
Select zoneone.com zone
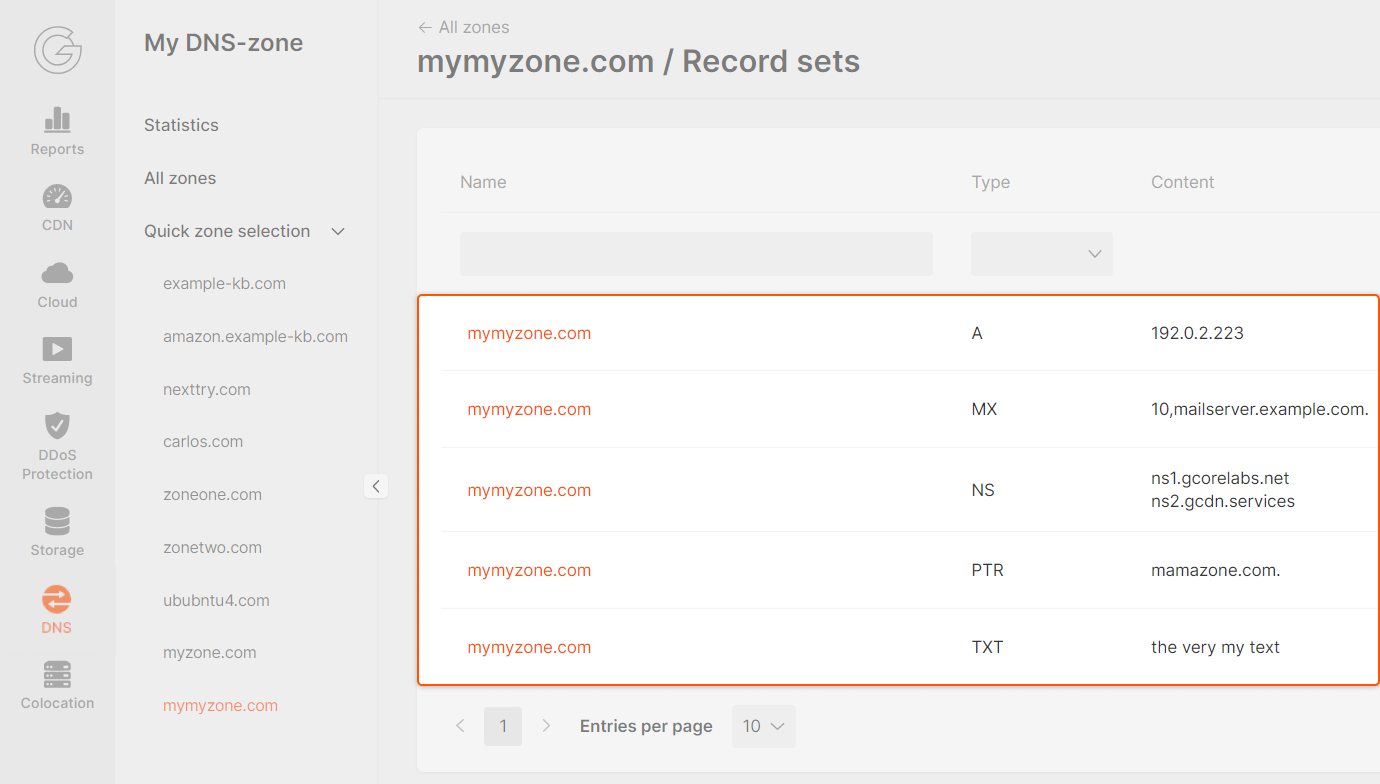pyautogui.click(x=212, y=494)
